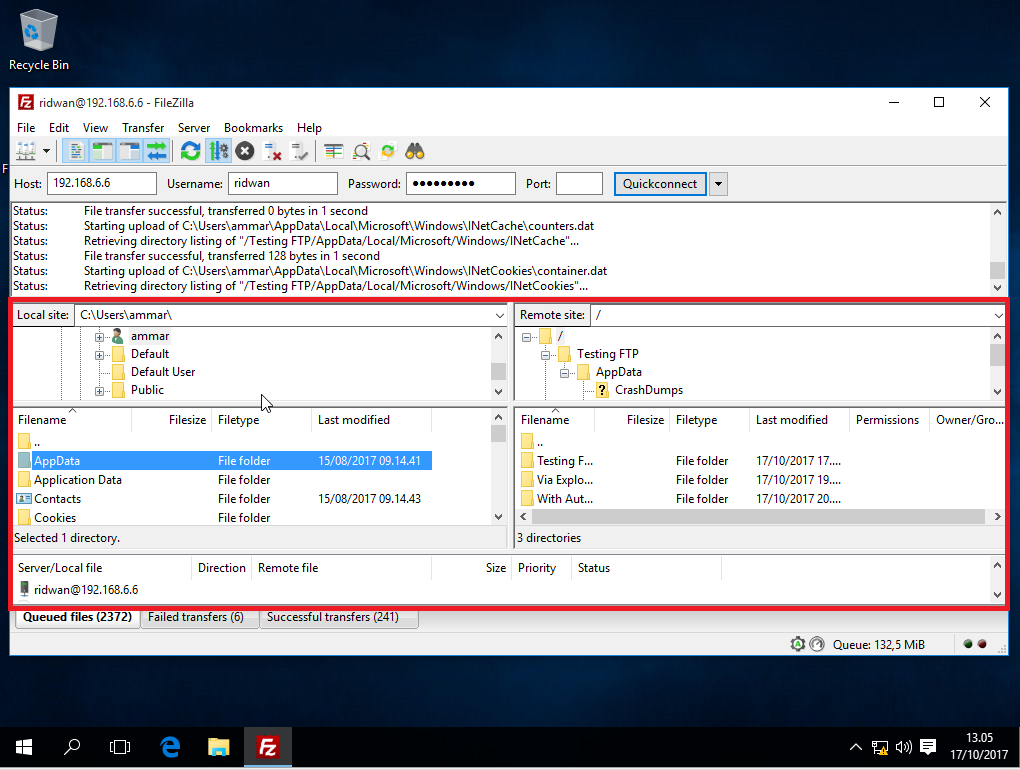Open Task View on the taskbar

[120, 747]
